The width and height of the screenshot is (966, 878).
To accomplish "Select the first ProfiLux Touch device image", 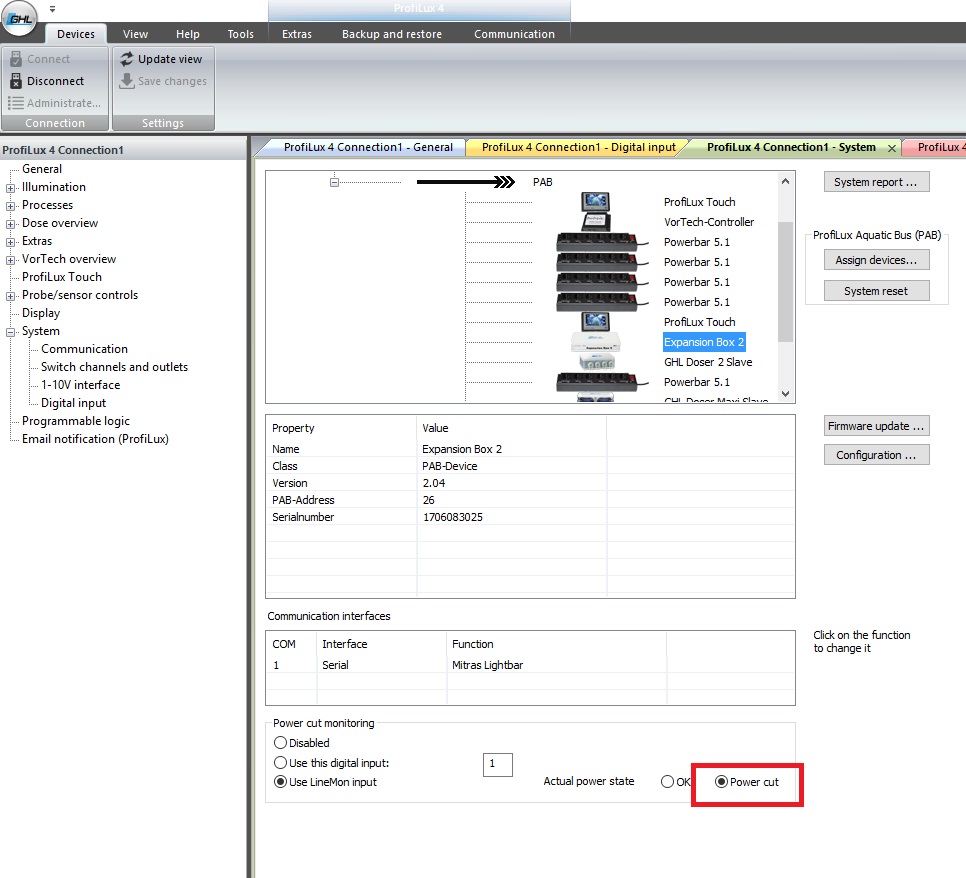I will point(595,201).
